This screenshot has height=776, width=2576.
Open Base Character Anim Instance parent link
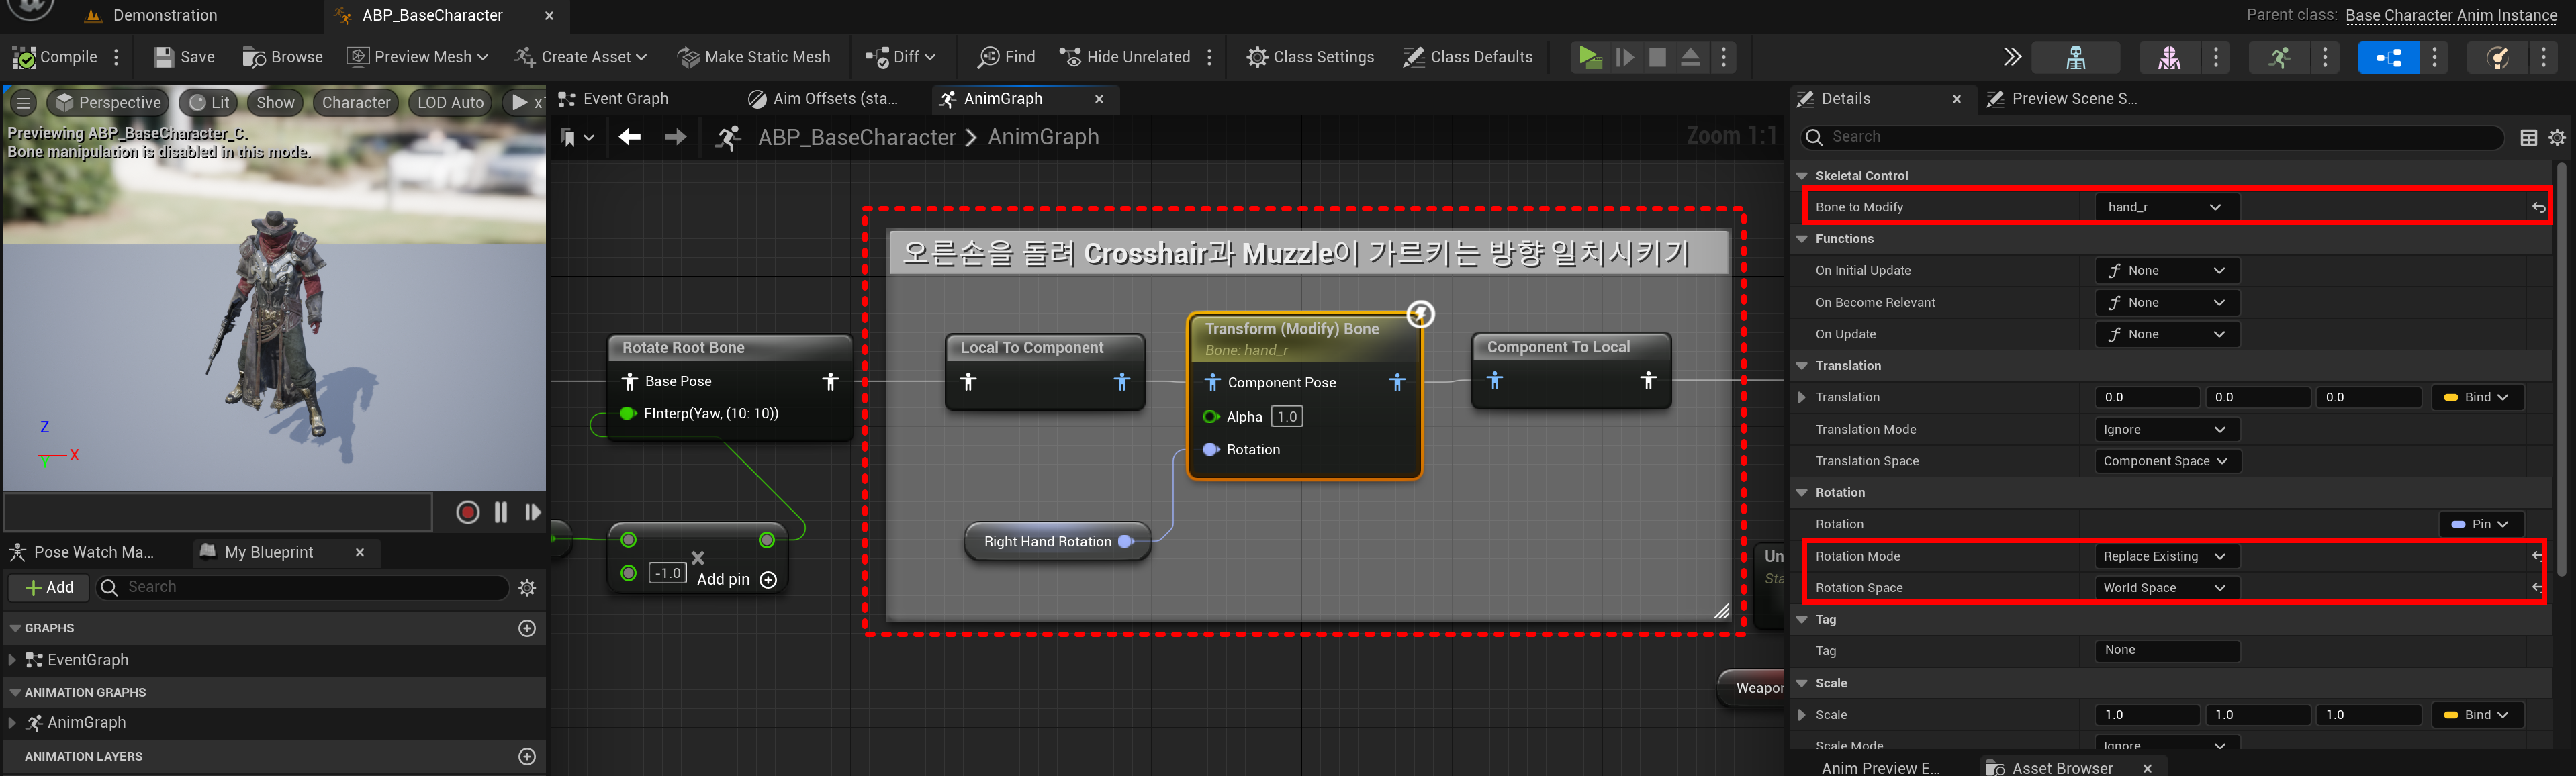click(2450, 15)
